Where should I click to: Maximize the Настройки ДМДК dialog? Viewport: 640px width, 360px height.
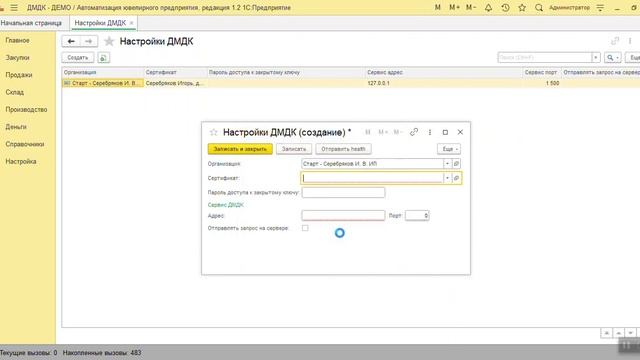coord(445,132)
